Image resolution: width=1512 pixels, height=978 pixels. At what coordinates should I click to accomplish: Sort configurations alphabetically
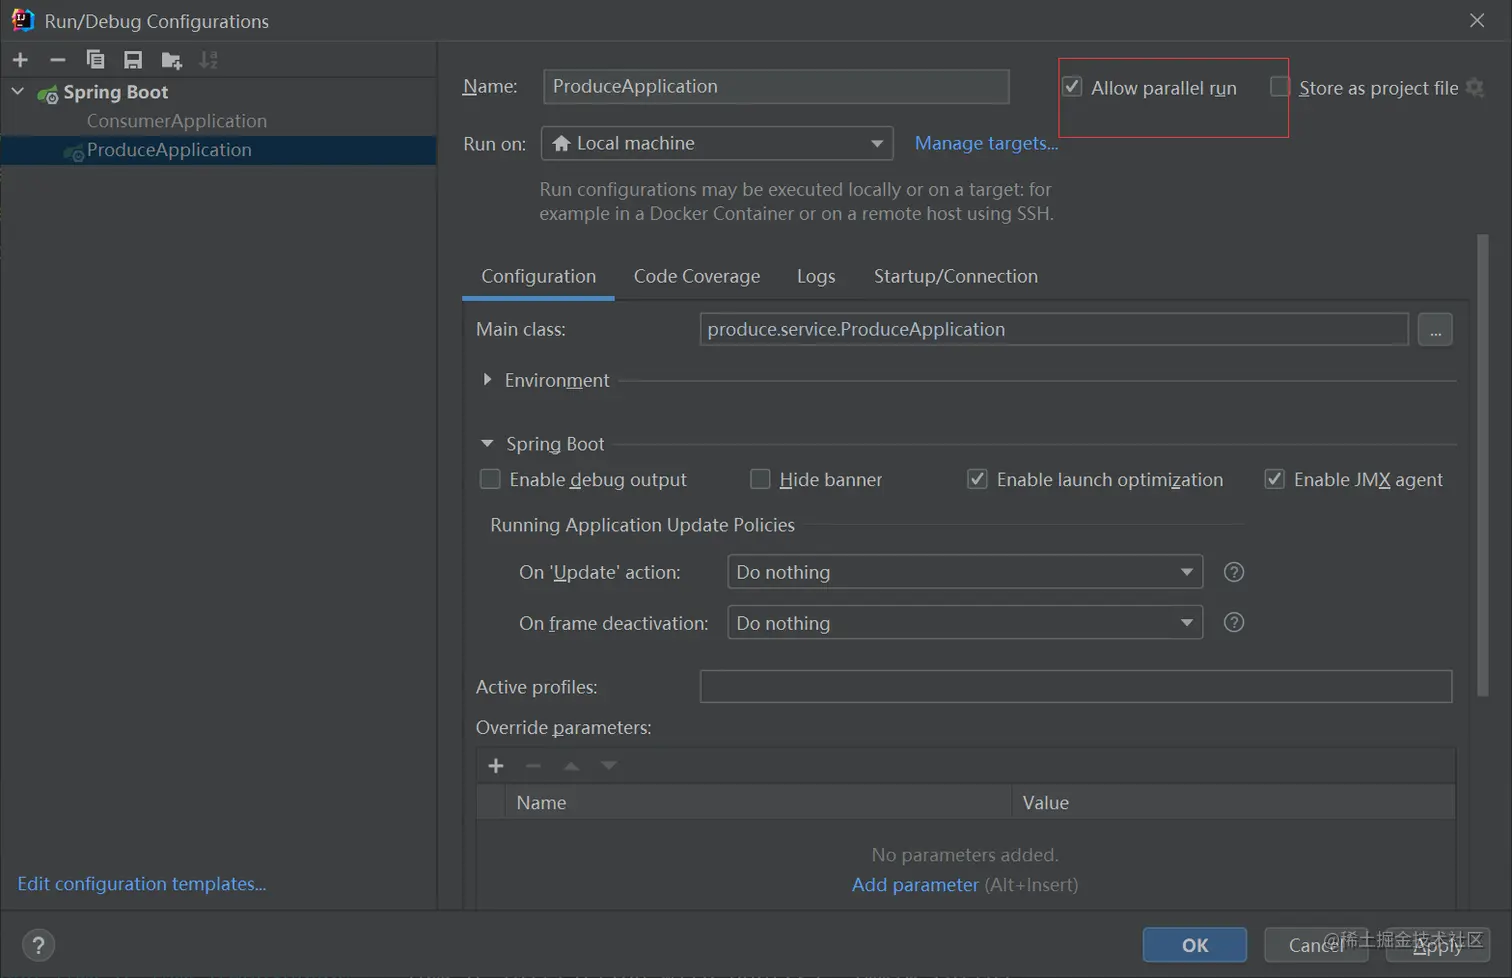click(209, 59)
